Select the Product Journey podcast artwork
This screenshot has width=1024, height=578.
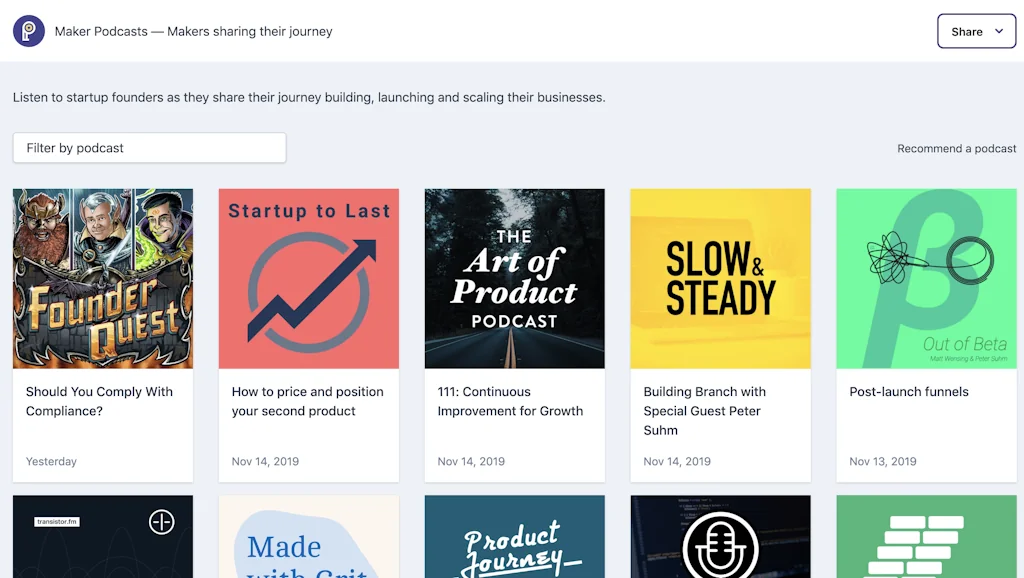(515, 537)
